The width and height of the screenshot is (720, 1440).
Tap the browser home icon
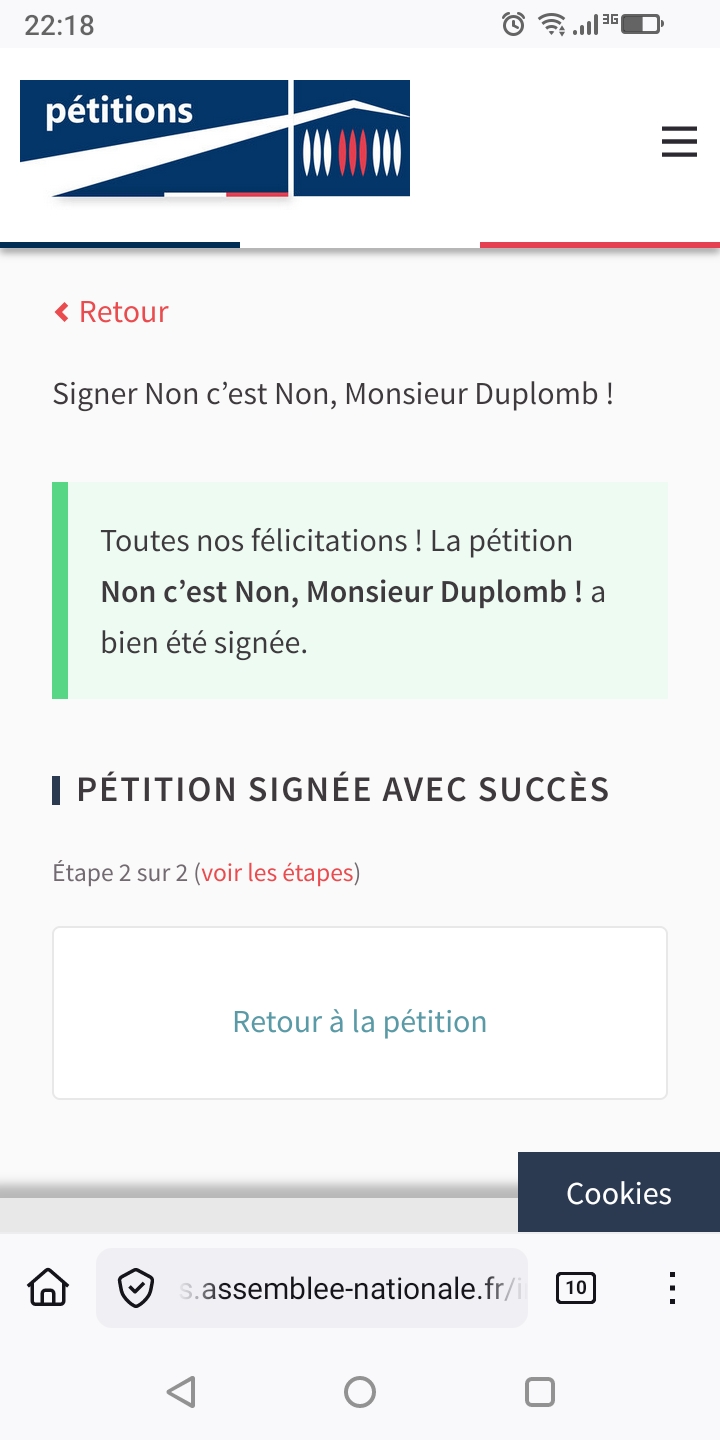48,1288
